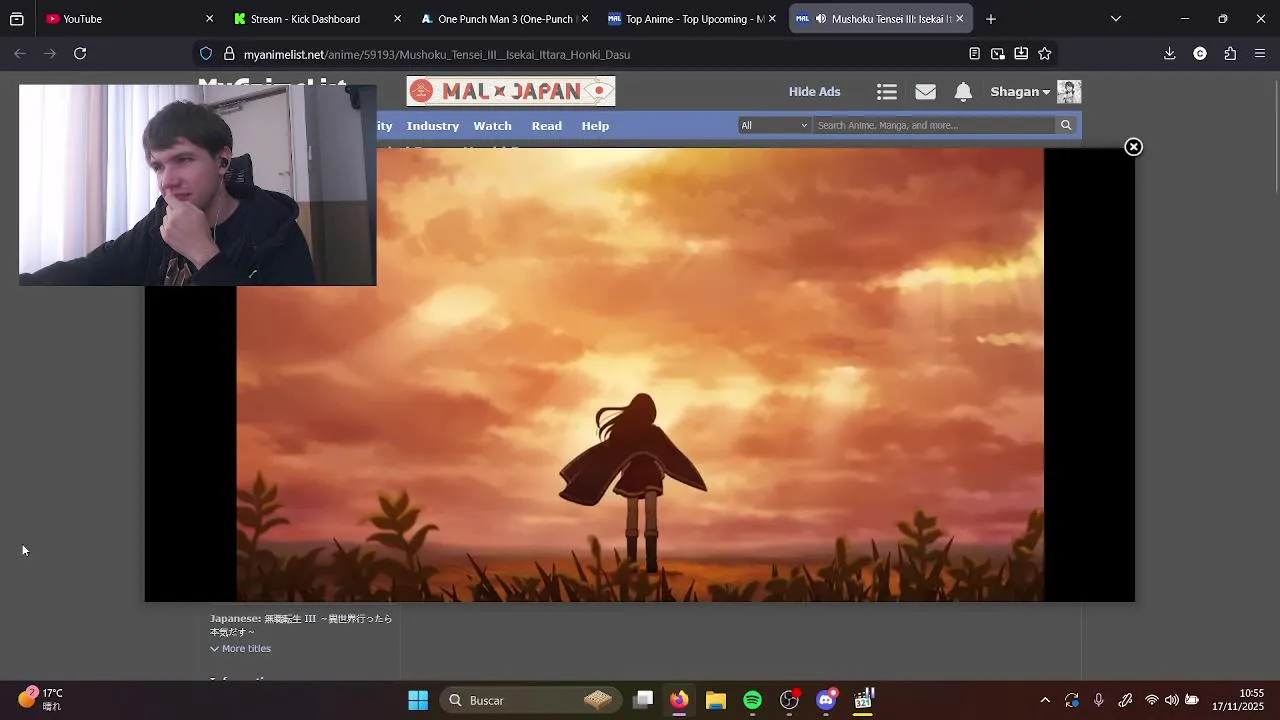
Task: Open Task View on taskbar
Action: [643, 700]
